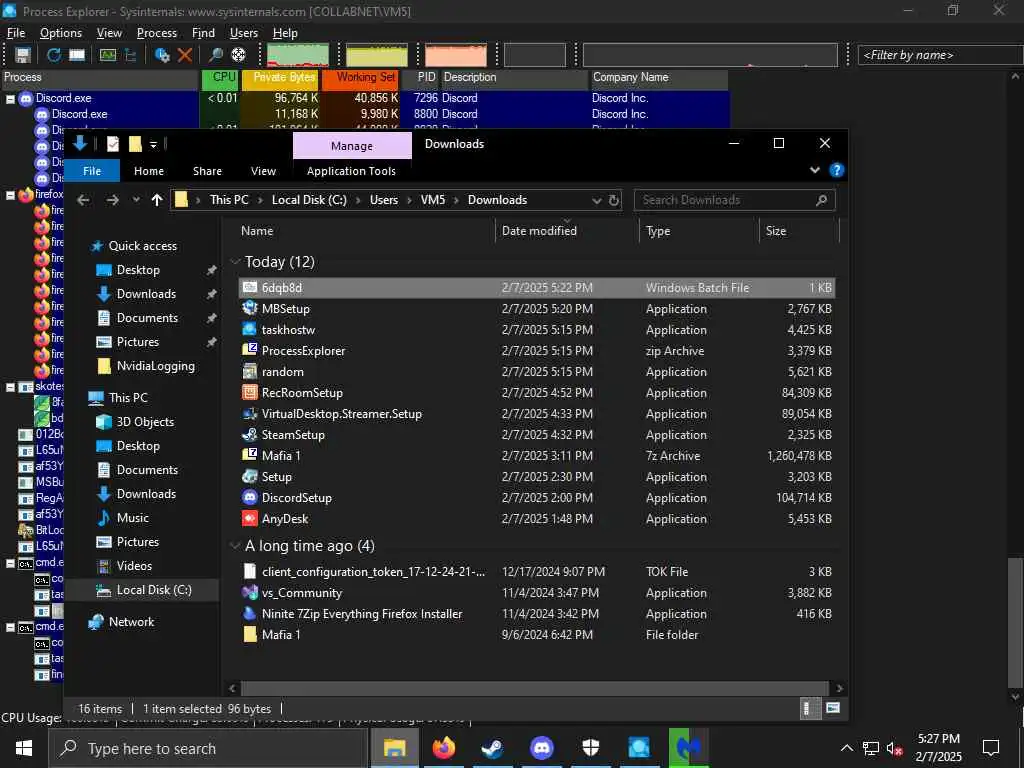The width and height of the screenshot is (1024, 768).
Task: Go back with the Explorer back arrow
Action: tap(83, 200)
